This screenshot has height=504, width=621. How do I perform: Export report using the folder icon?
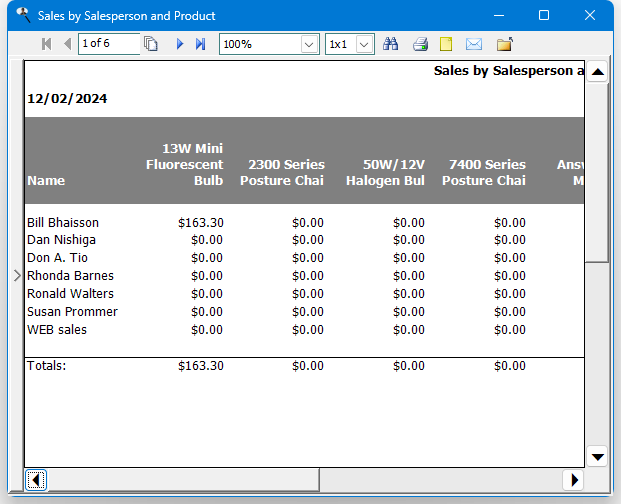505,44
